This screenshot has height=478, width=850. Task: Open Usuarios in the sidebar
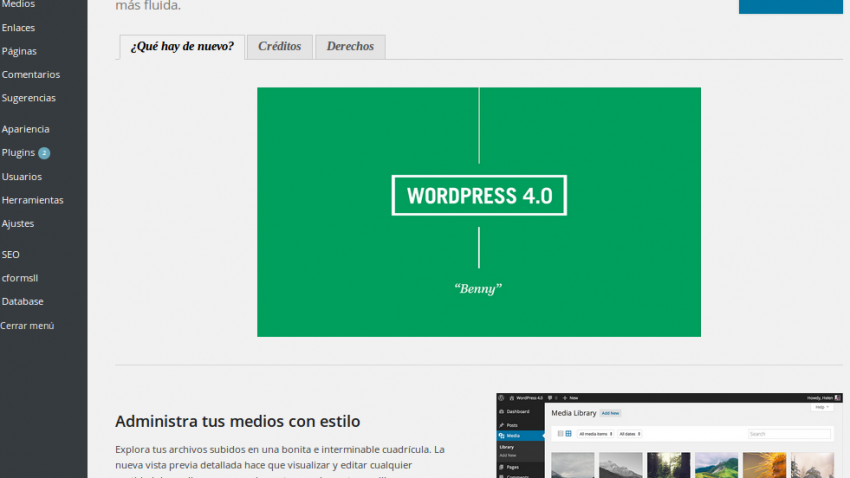(22, 177)
